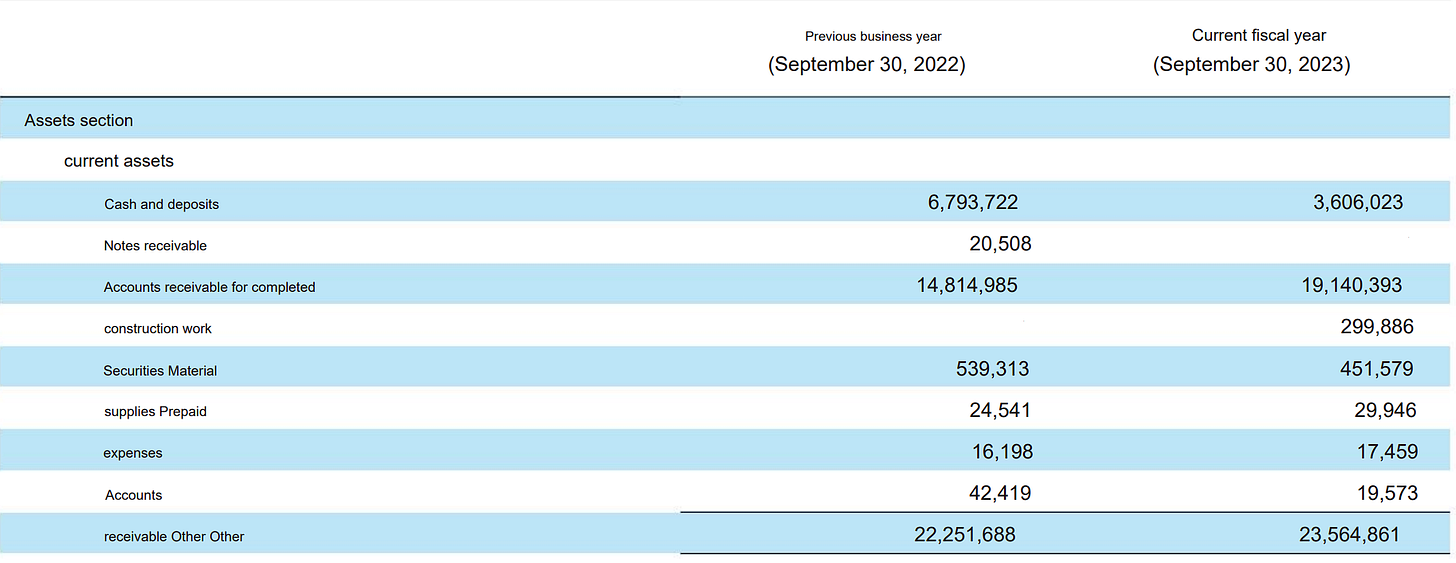Select the value 19,573
Image resolution: width=1456 pixels, height=563 pixels.
click(x=1386, y=493)
